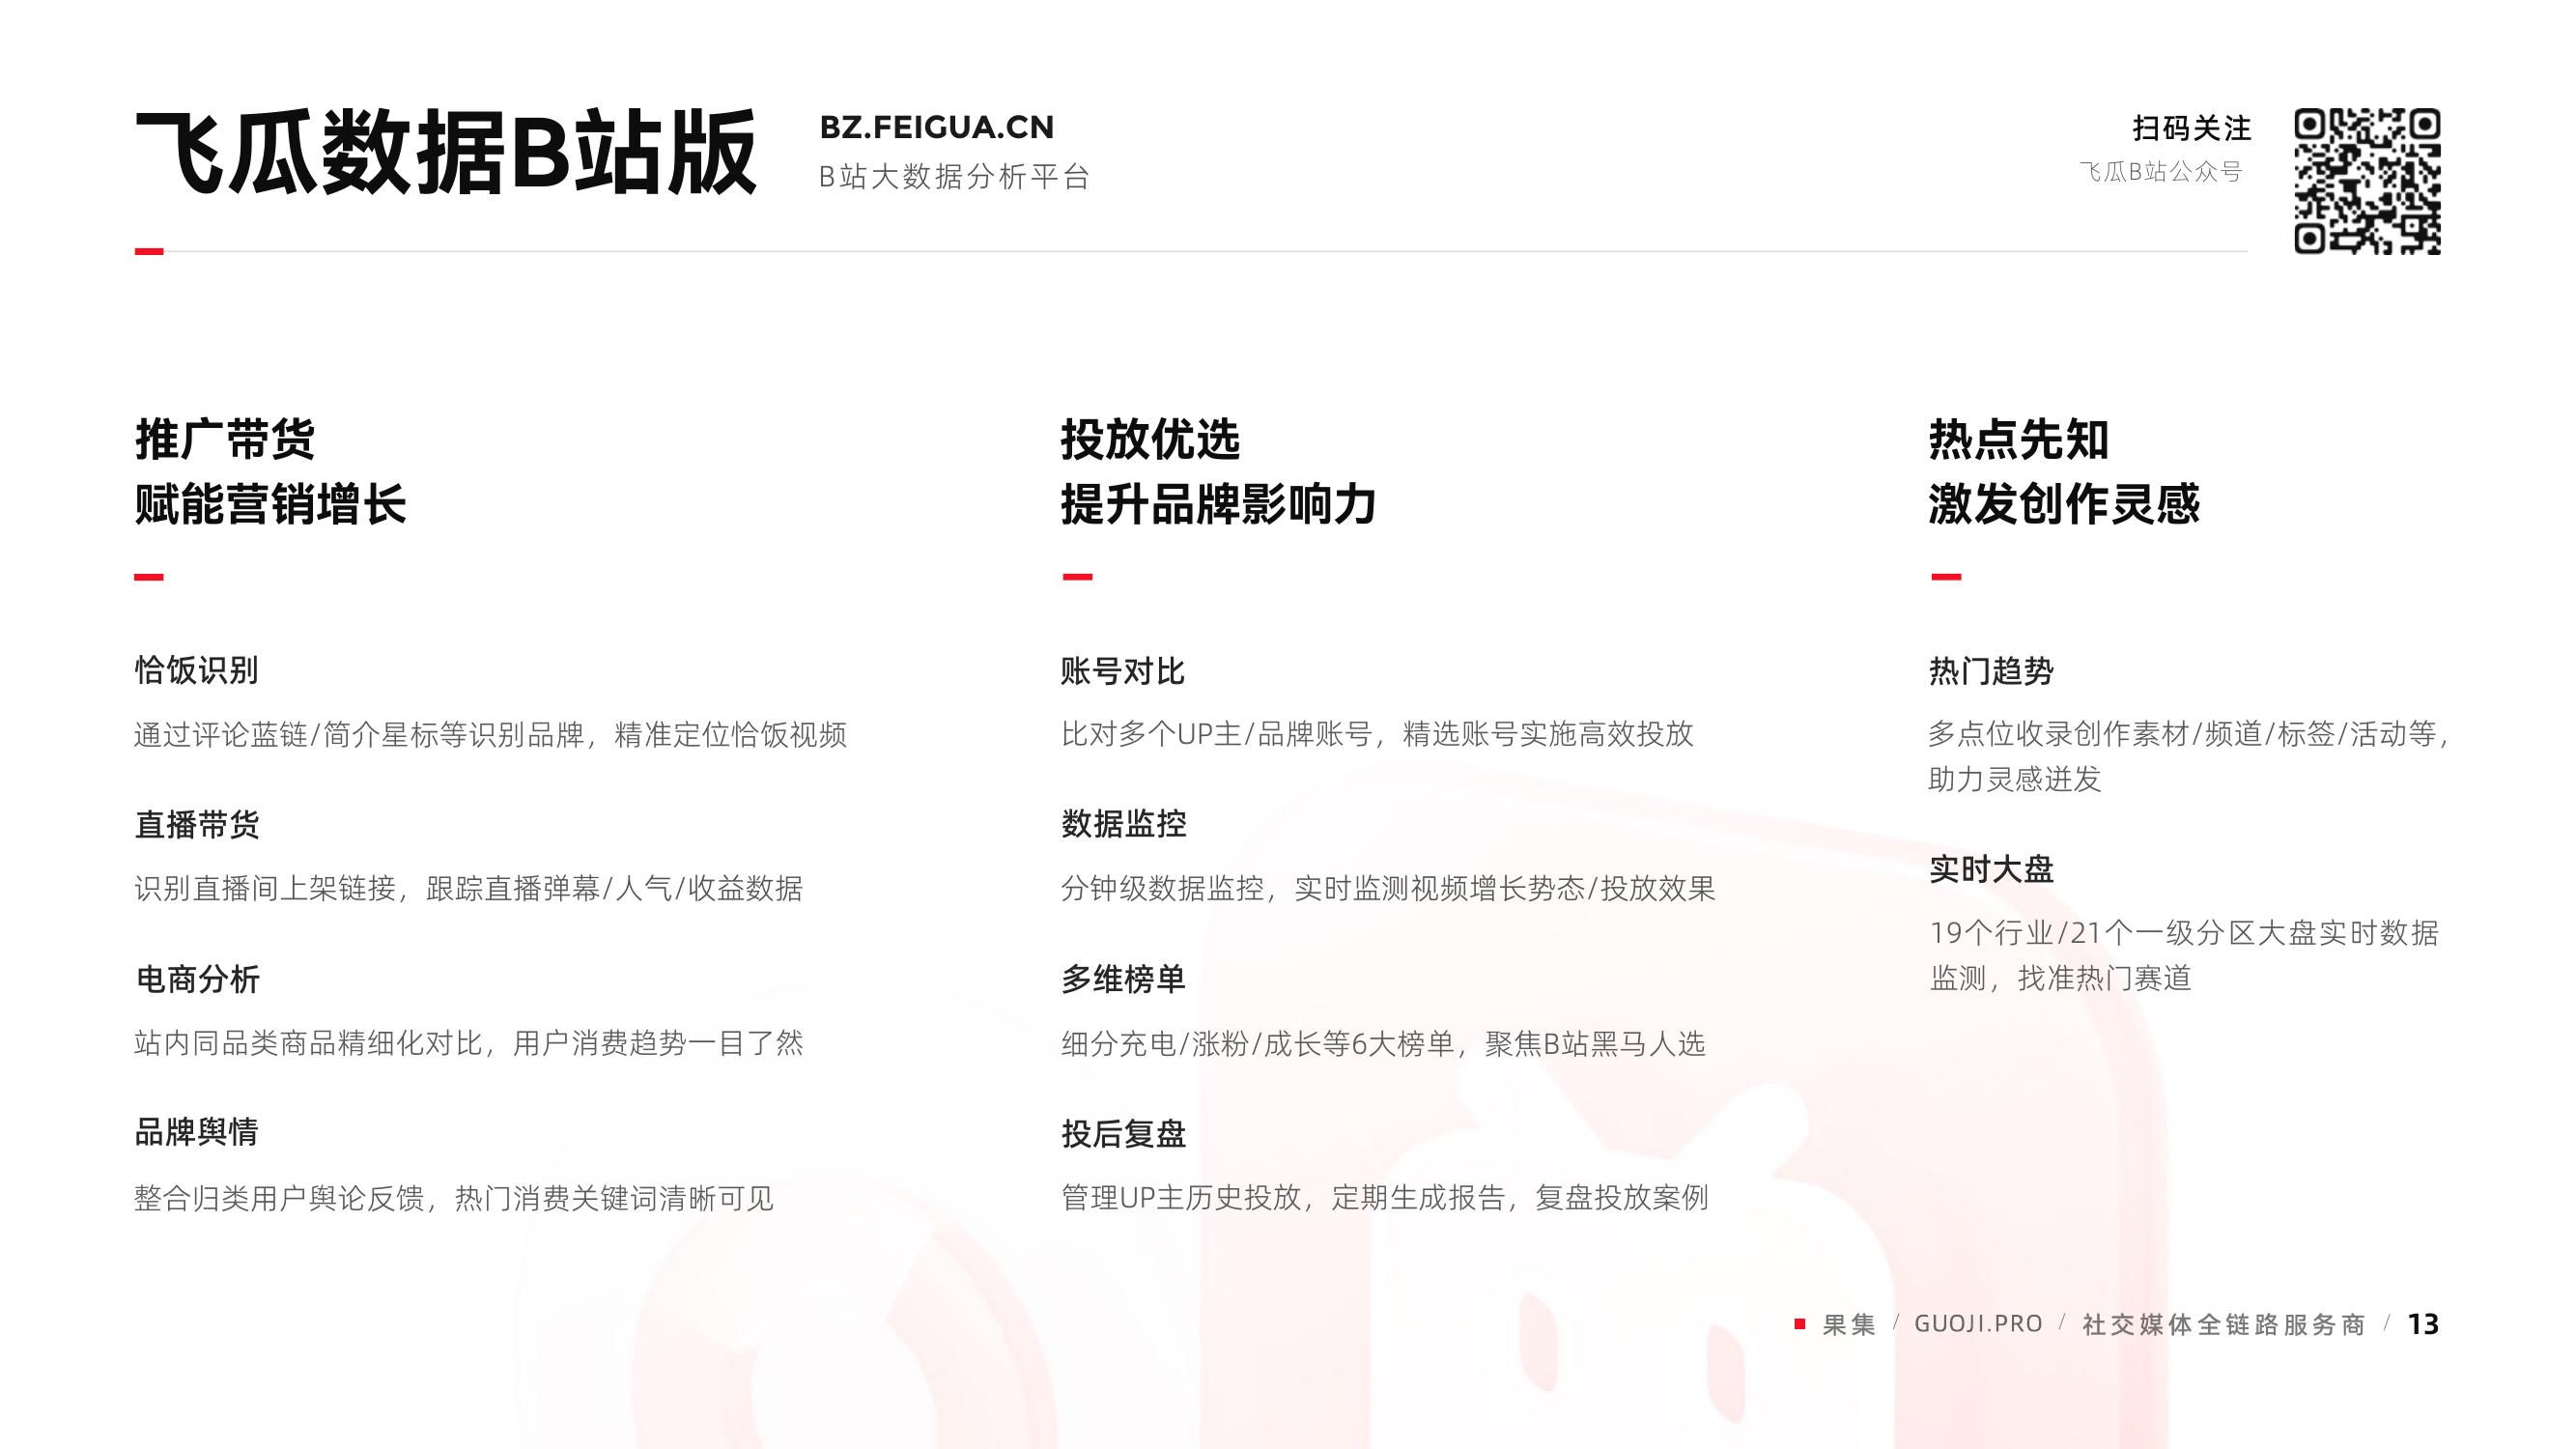Click the 数据监控 feature title
Image resolution: width=2576 pixels, height=1449 pixels.
pos(1123,824)
